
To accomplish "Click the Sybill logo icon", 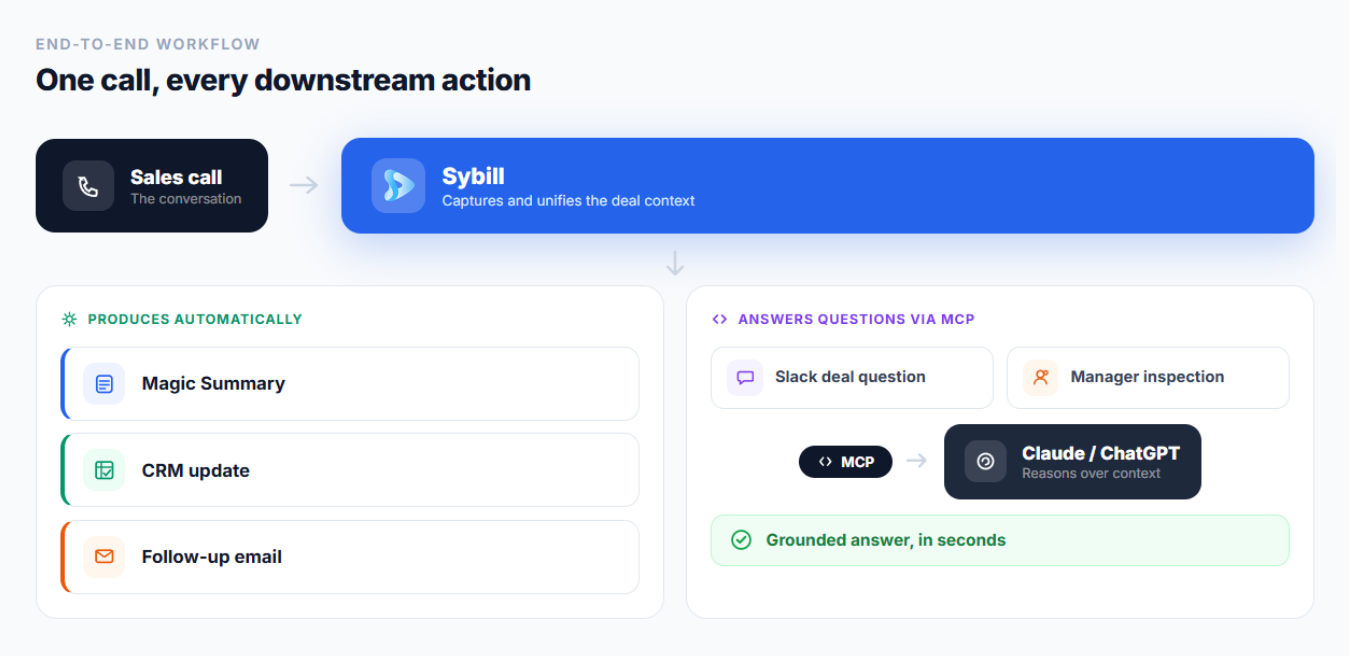I will (398, 186).
